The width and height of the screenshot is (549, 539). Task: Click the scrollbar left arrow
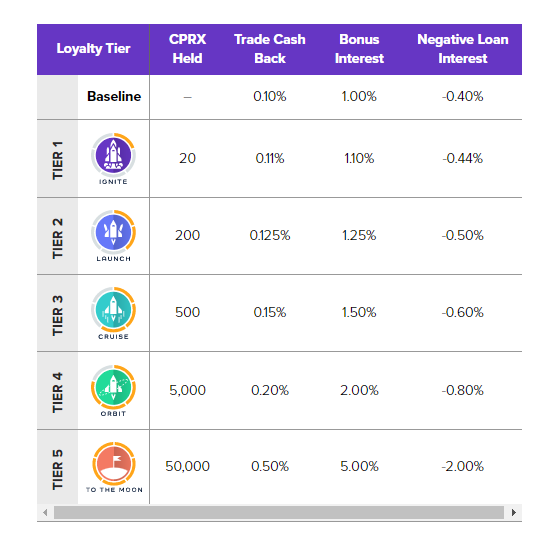point(45,512)
